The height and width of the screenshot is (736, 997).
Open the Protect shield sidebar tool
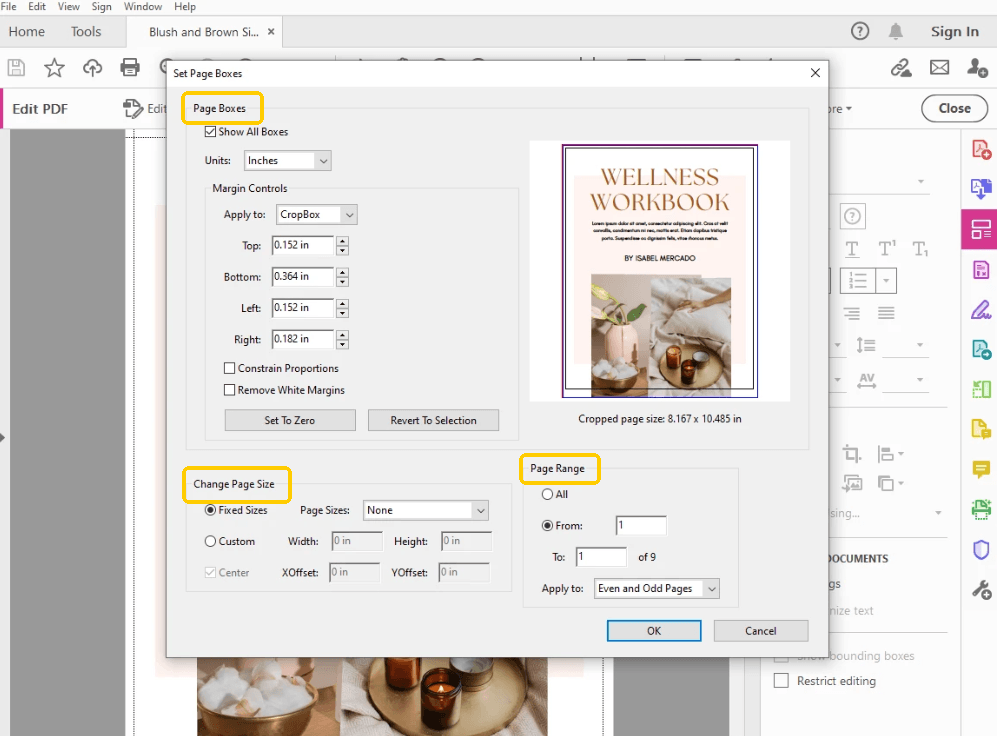pyautogui.click(x=981, y=550)
